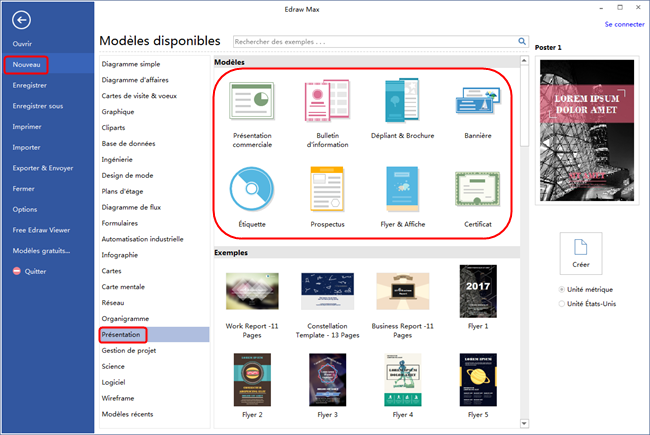Select Carte mentale category

tap(123, 287)
